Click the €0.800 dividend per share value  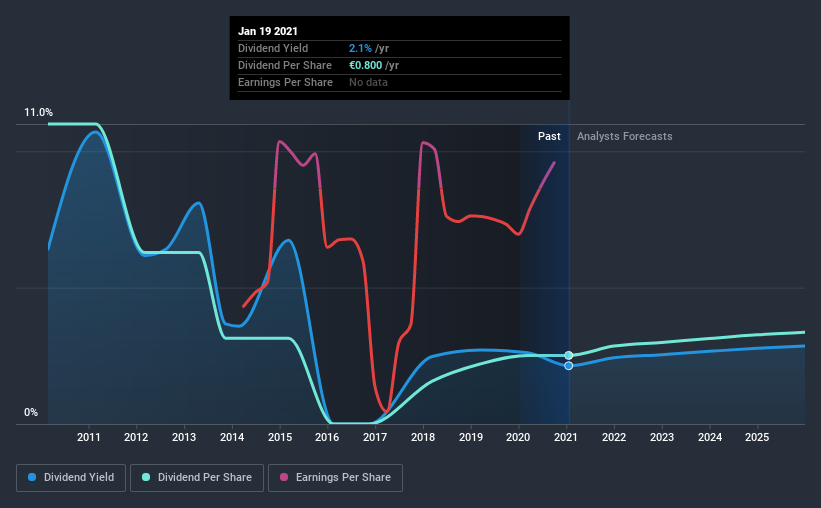click(x=365, y=65)
